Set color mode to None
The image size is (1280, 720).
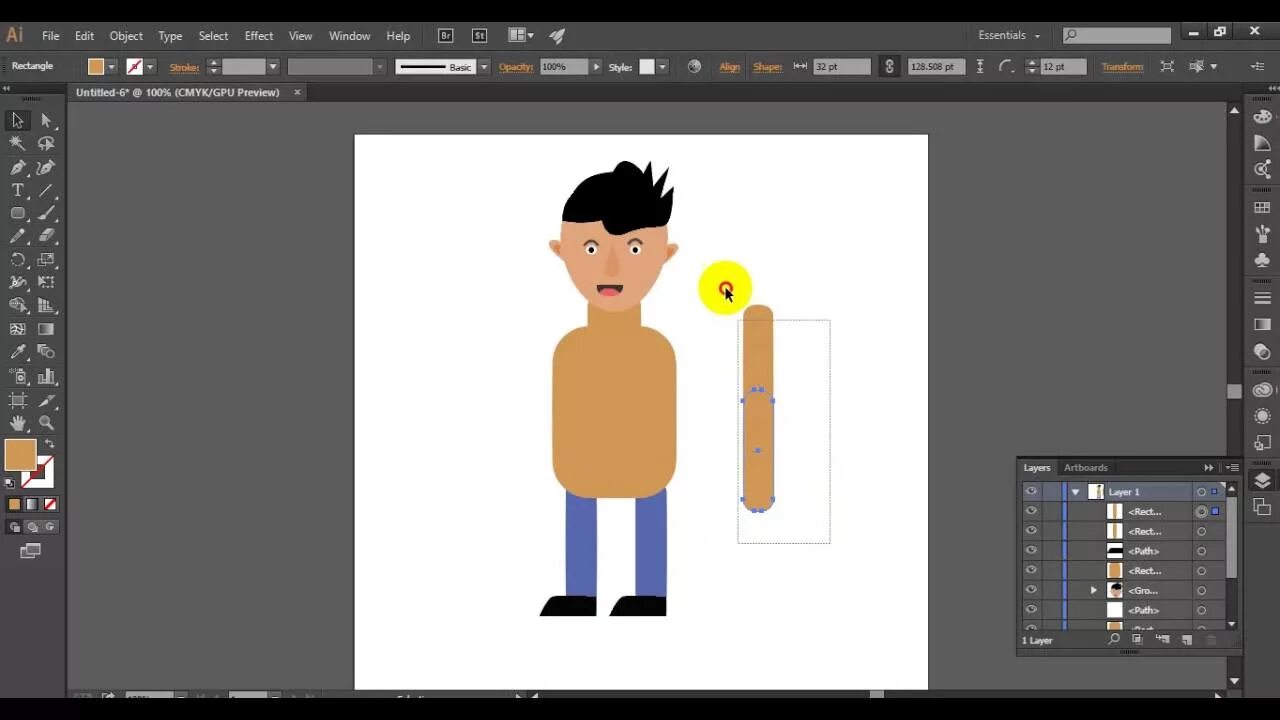coord(50,505)
